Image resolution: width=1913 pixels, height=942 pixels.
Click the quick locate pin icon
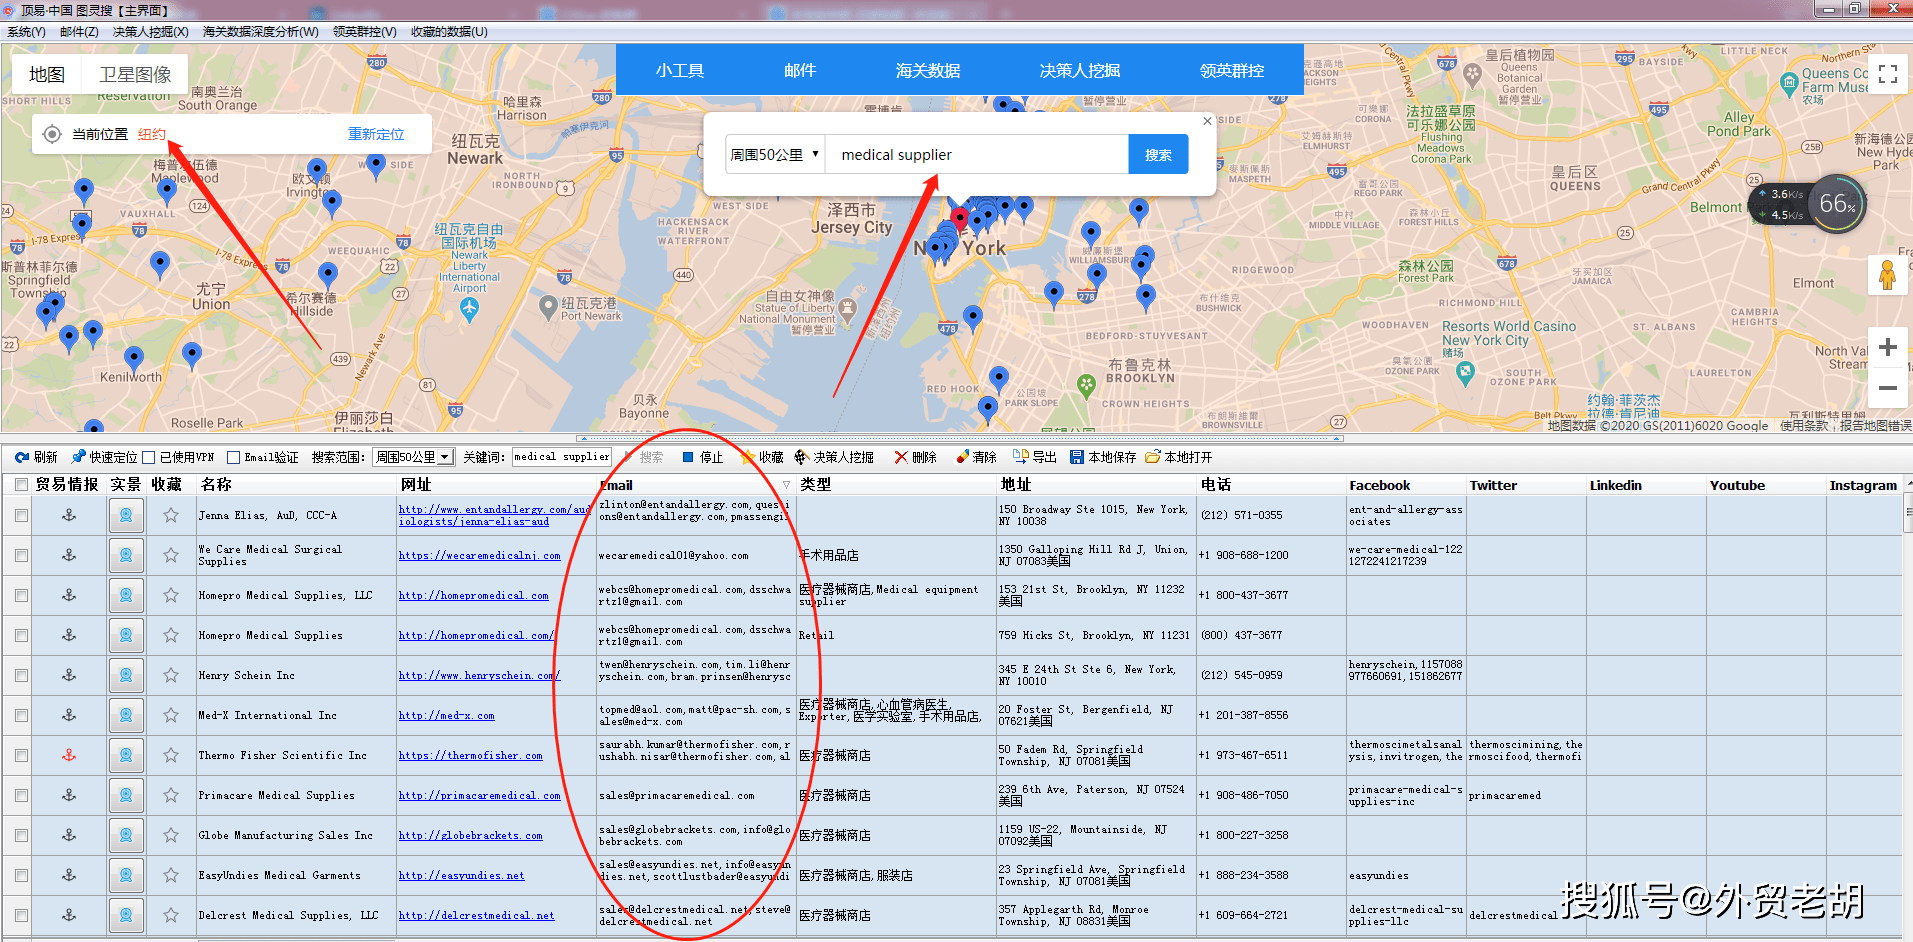[78, 457]
